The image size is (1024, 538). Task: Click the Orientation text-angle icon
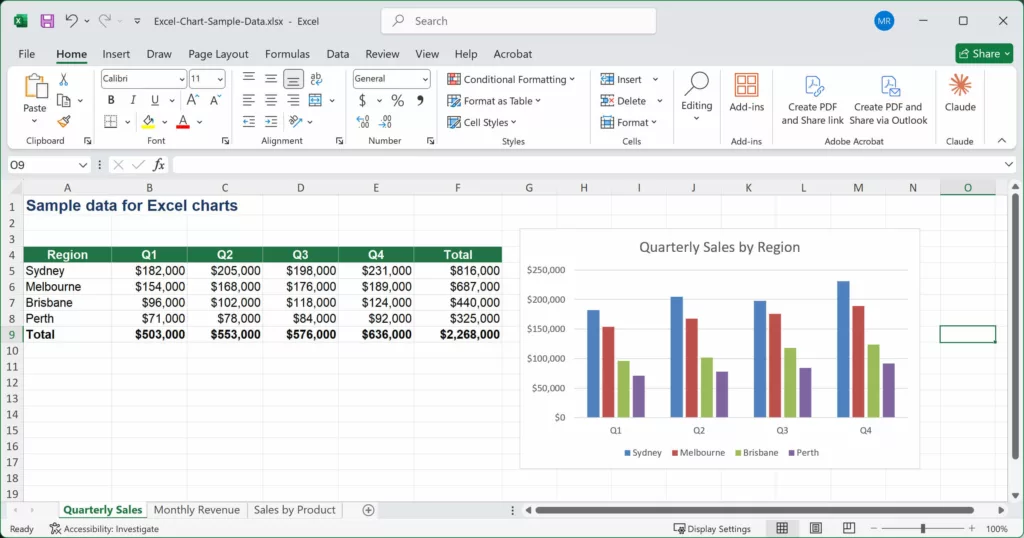(x=296, y=121)
